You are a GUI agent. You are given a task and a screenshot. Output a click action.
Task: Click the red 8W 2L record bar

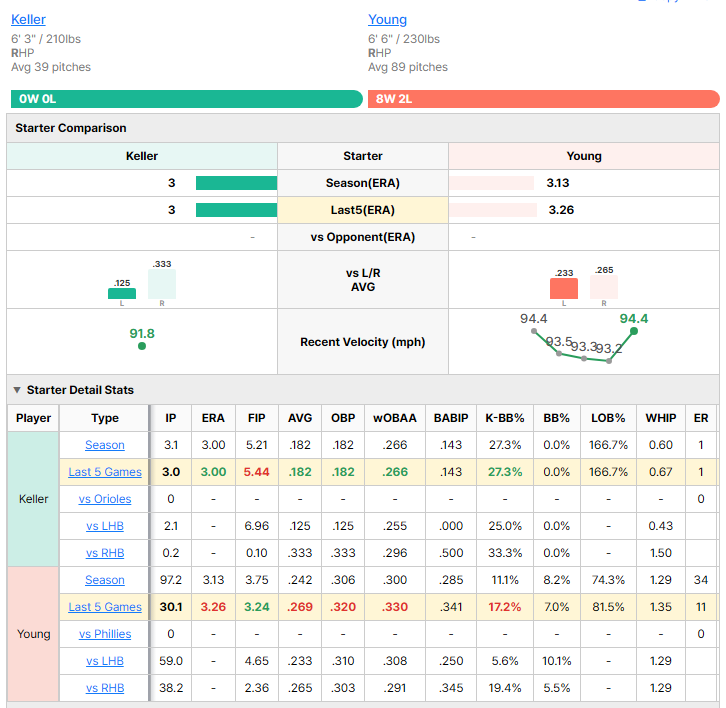tap(544, 99)
